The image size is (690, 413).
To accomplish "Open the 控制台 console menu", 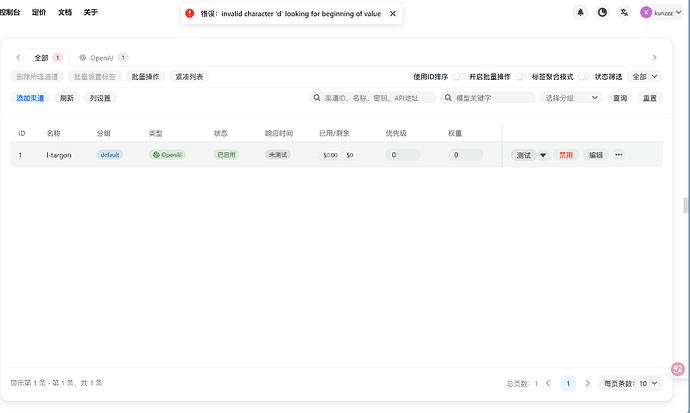I will [x=10, y=12].
